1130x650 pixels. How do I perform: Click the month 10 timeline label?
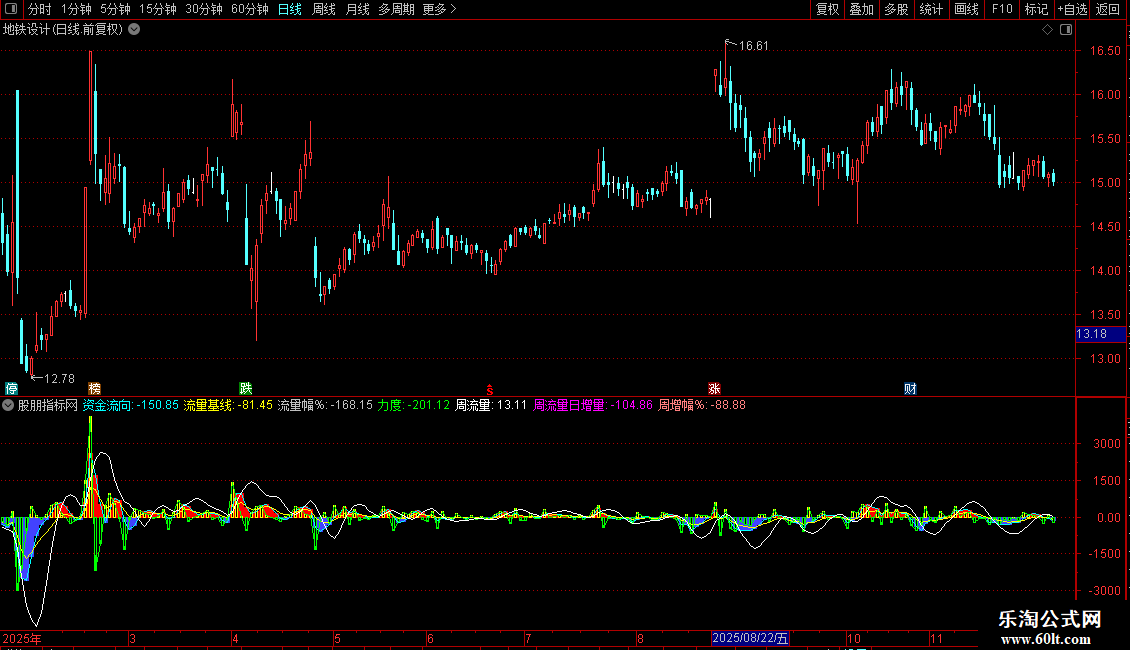tap(854, 638)
